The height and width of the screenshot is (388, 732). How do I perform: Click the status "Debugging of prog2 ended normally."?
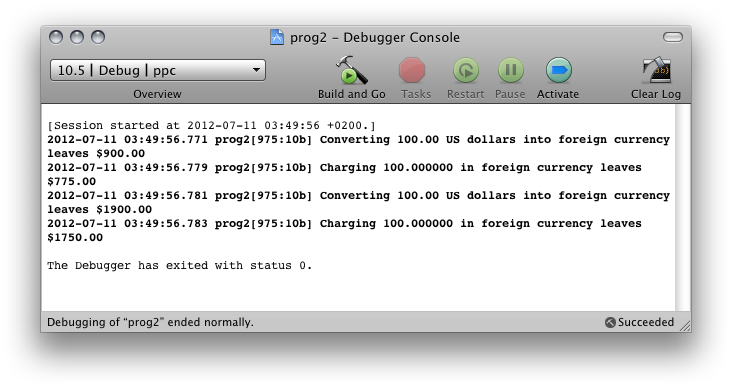(150, 322)
